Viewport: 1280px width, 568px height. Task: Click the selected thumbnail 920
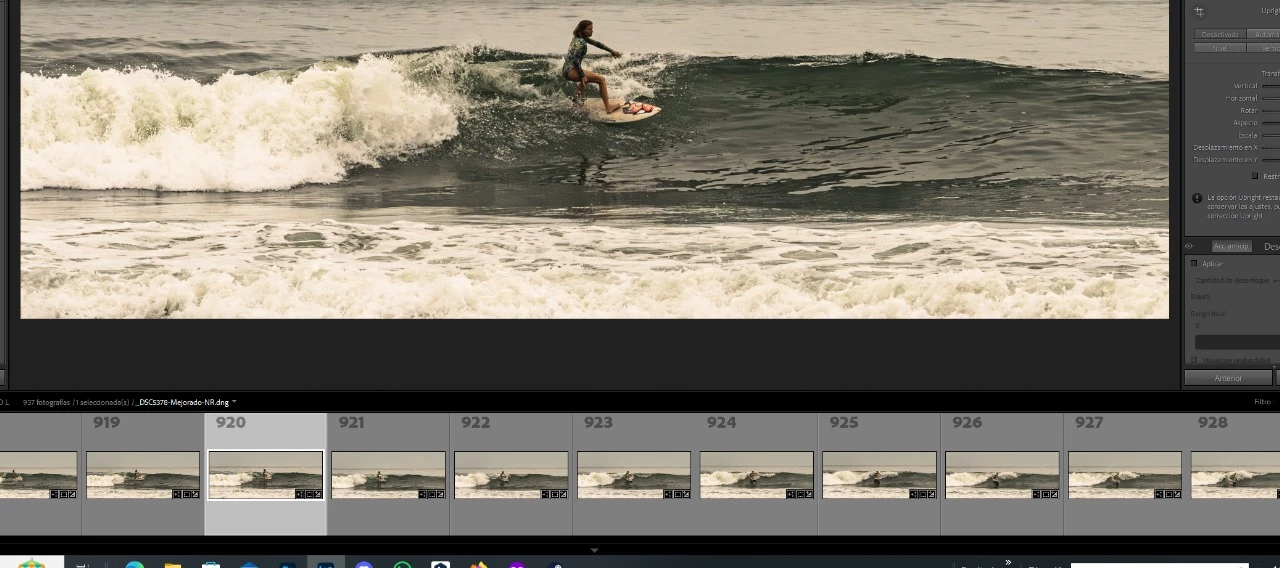[265, 474]
